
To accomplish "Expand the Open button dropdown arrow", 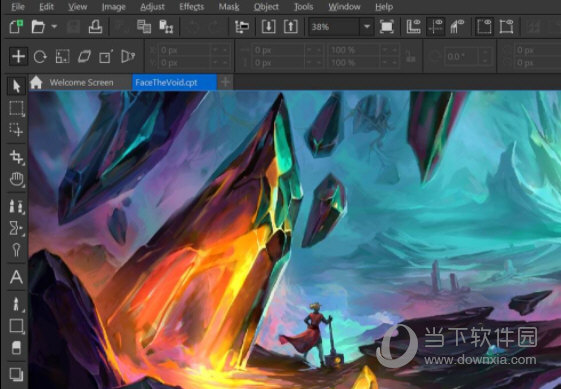I will coord(54,26).
